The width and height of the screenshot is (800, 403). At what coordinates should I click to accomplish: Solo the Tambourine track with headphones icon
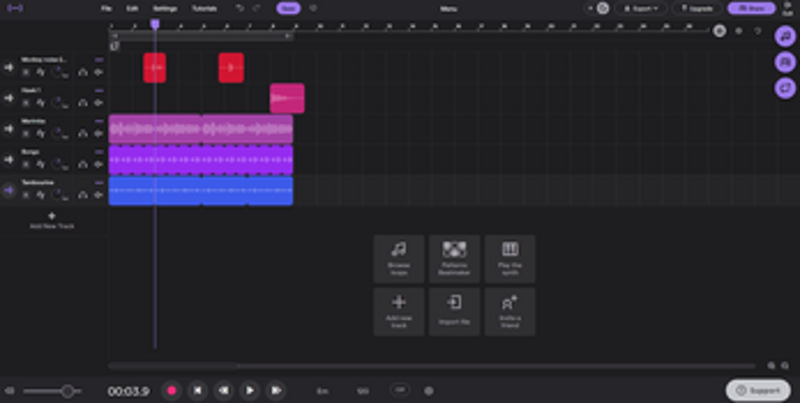pyautogui.click(x=83, y=195)
